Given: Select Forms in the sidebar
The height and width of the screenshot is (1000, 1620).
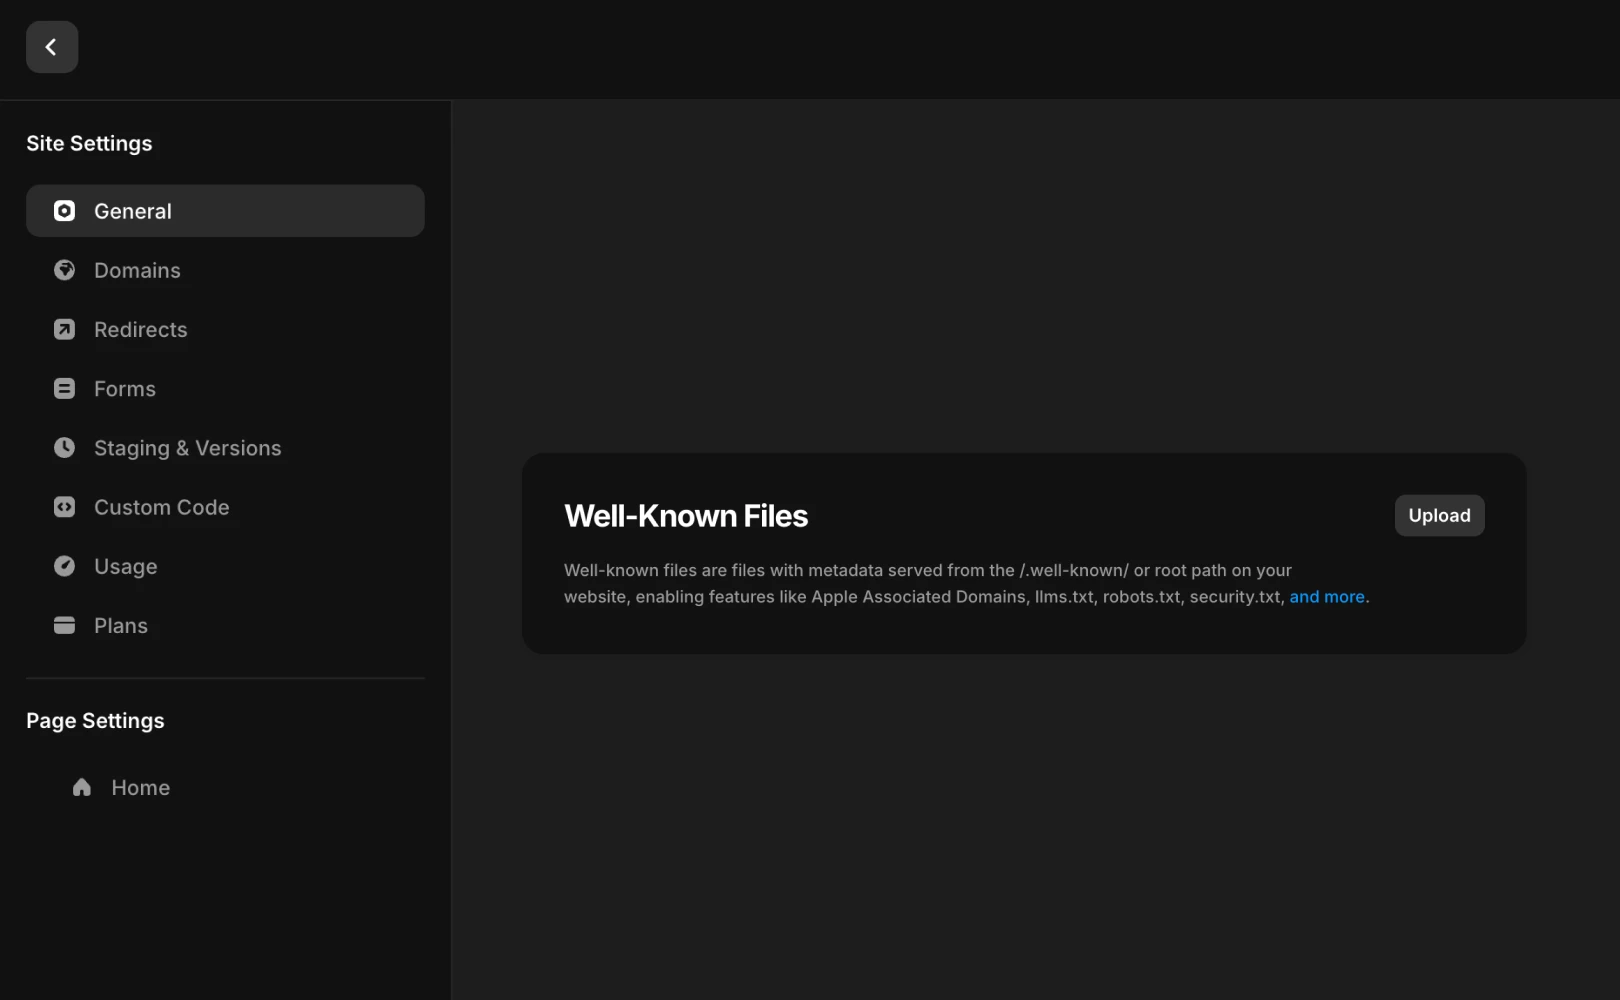Looking at the screenshot, I should 225,388.
